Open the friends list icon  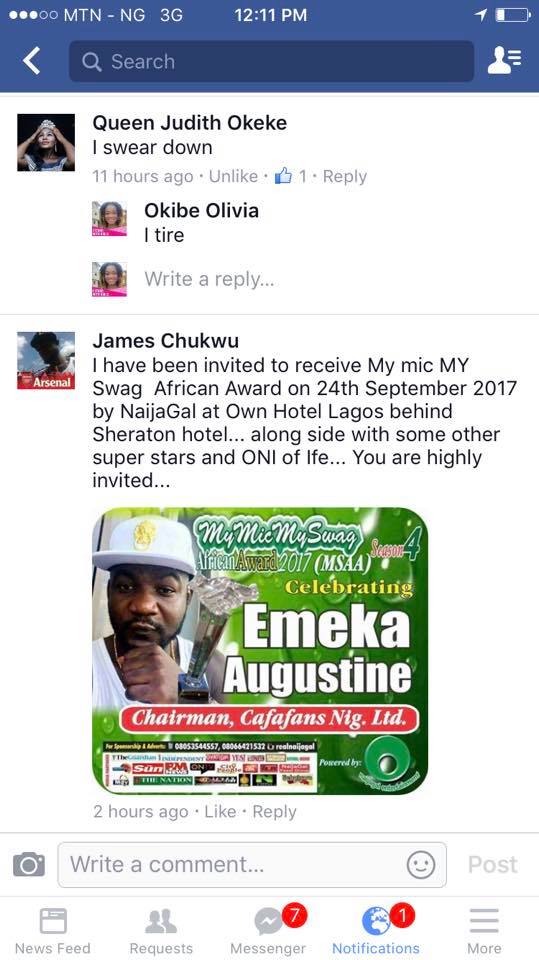[504, 61]
